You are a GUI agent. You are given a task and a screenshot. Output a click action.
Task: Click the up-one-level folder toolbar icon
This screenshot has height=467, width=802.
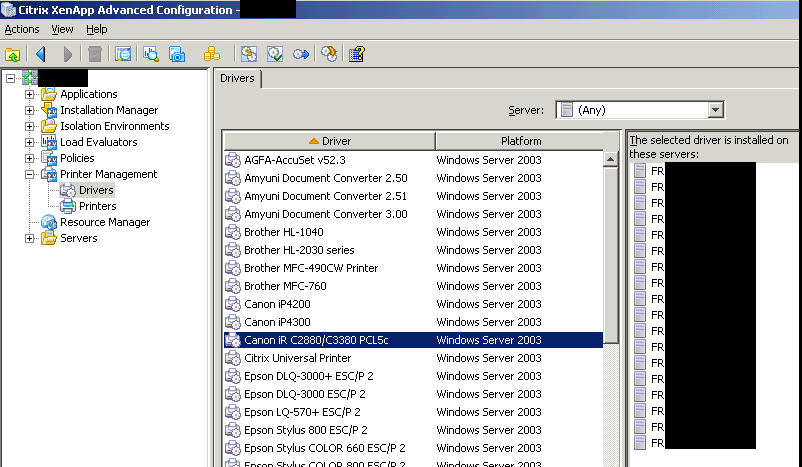12,54
